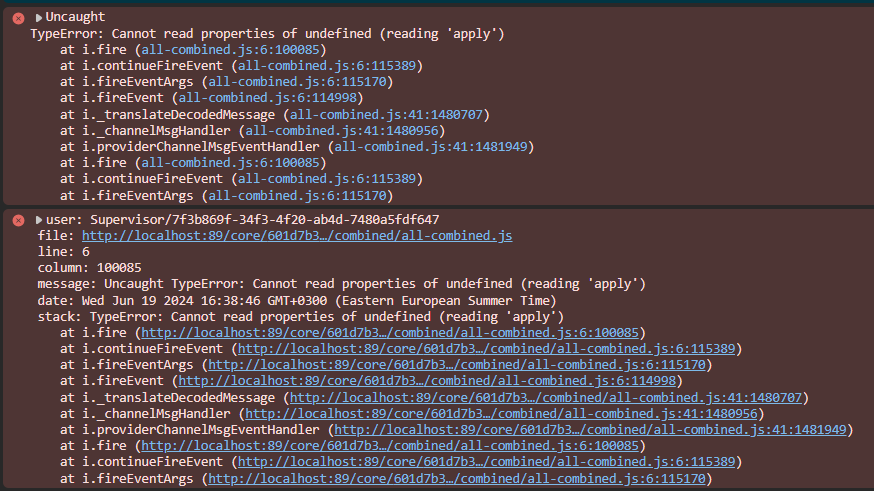Click the date line Wed Jun 19 2024
The width and height of the screenshot is (874, 491).
297,301
